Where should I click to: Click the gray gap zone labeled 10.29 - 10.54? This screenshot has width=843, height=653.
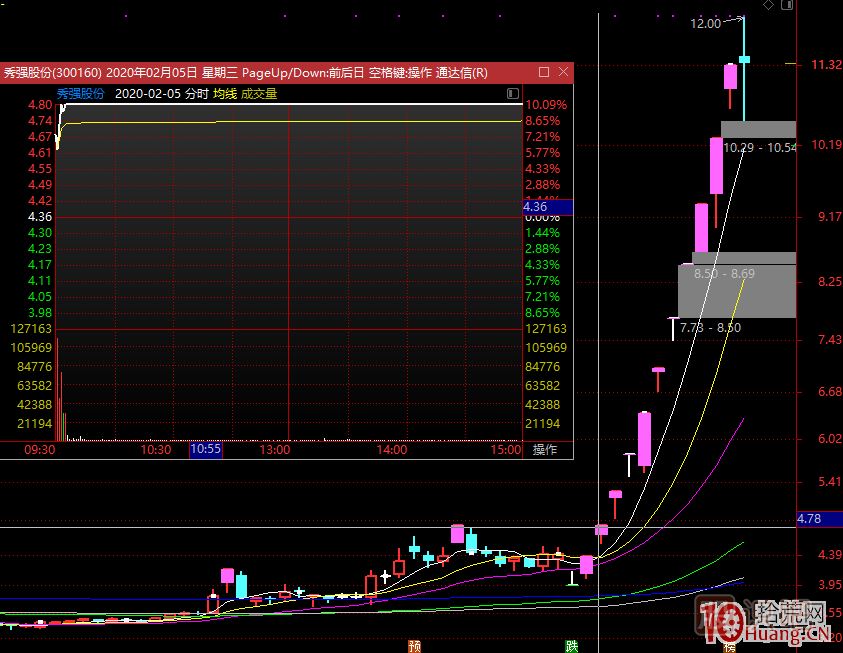(758, 129)
